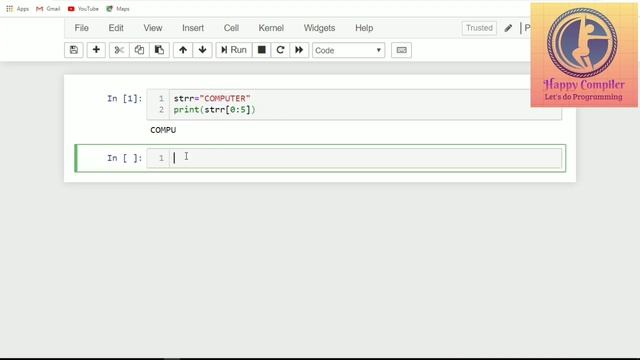Click the pencil edit mode icon

(508, 28)
